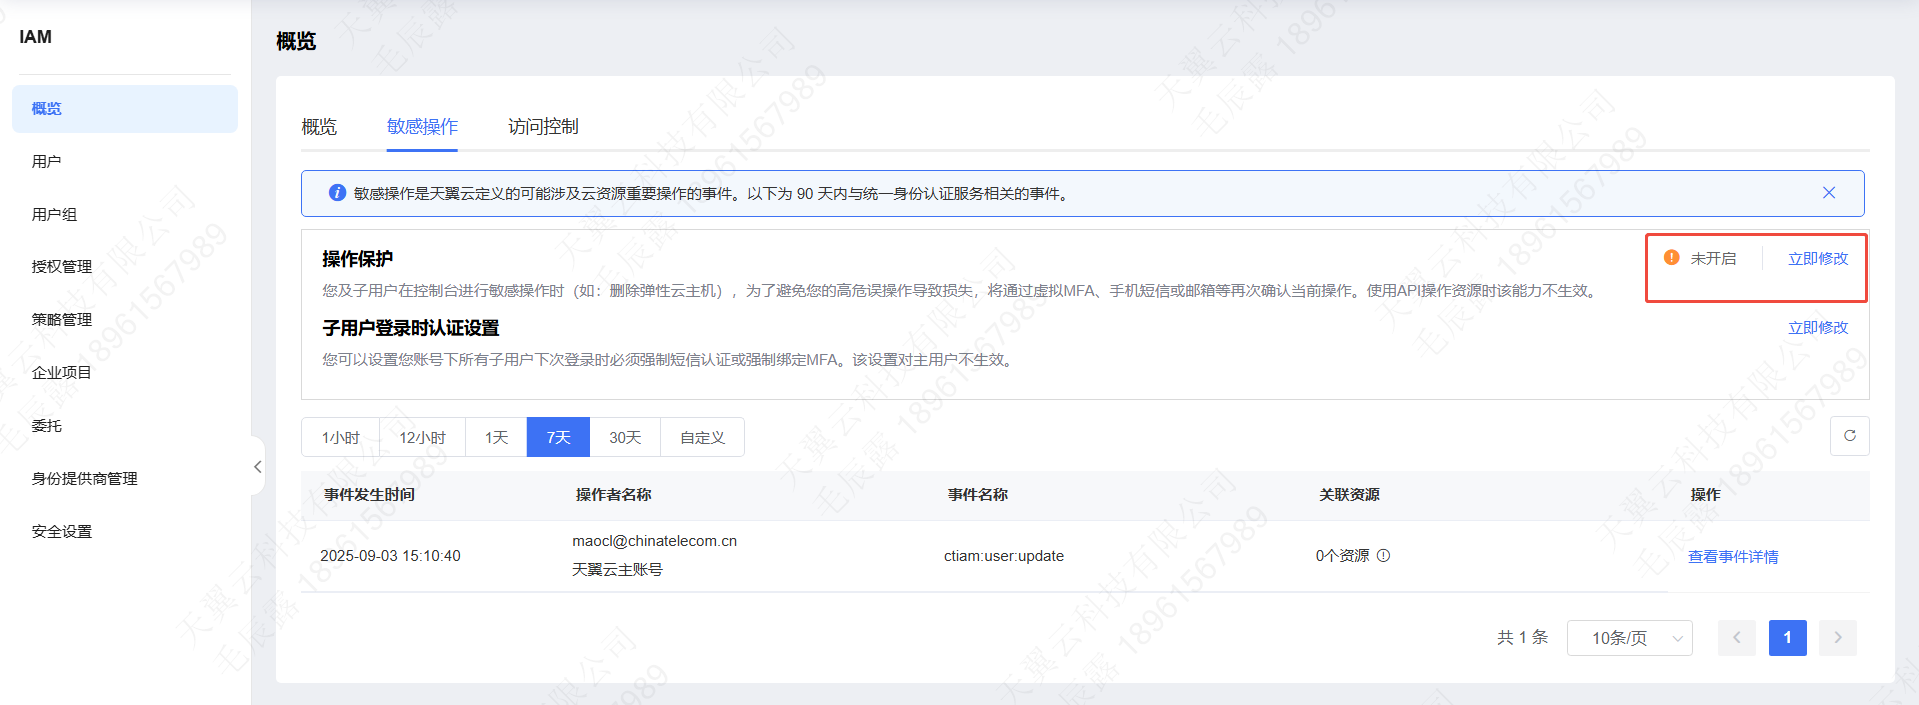1919x705 pixels.
Task: Switch to the 概览 tab
Action: [x=319, y=127]
